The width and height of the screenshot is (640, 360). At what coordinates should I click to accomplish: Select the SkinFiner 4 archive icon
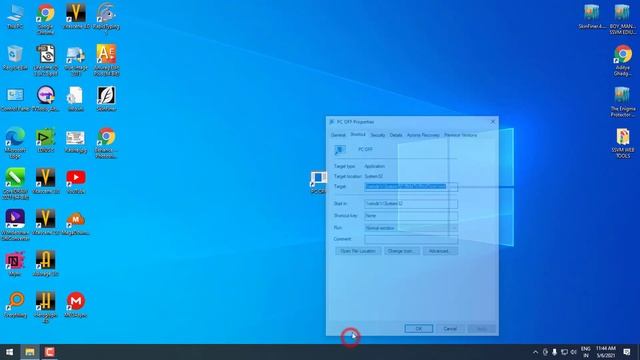click(592, 17)
